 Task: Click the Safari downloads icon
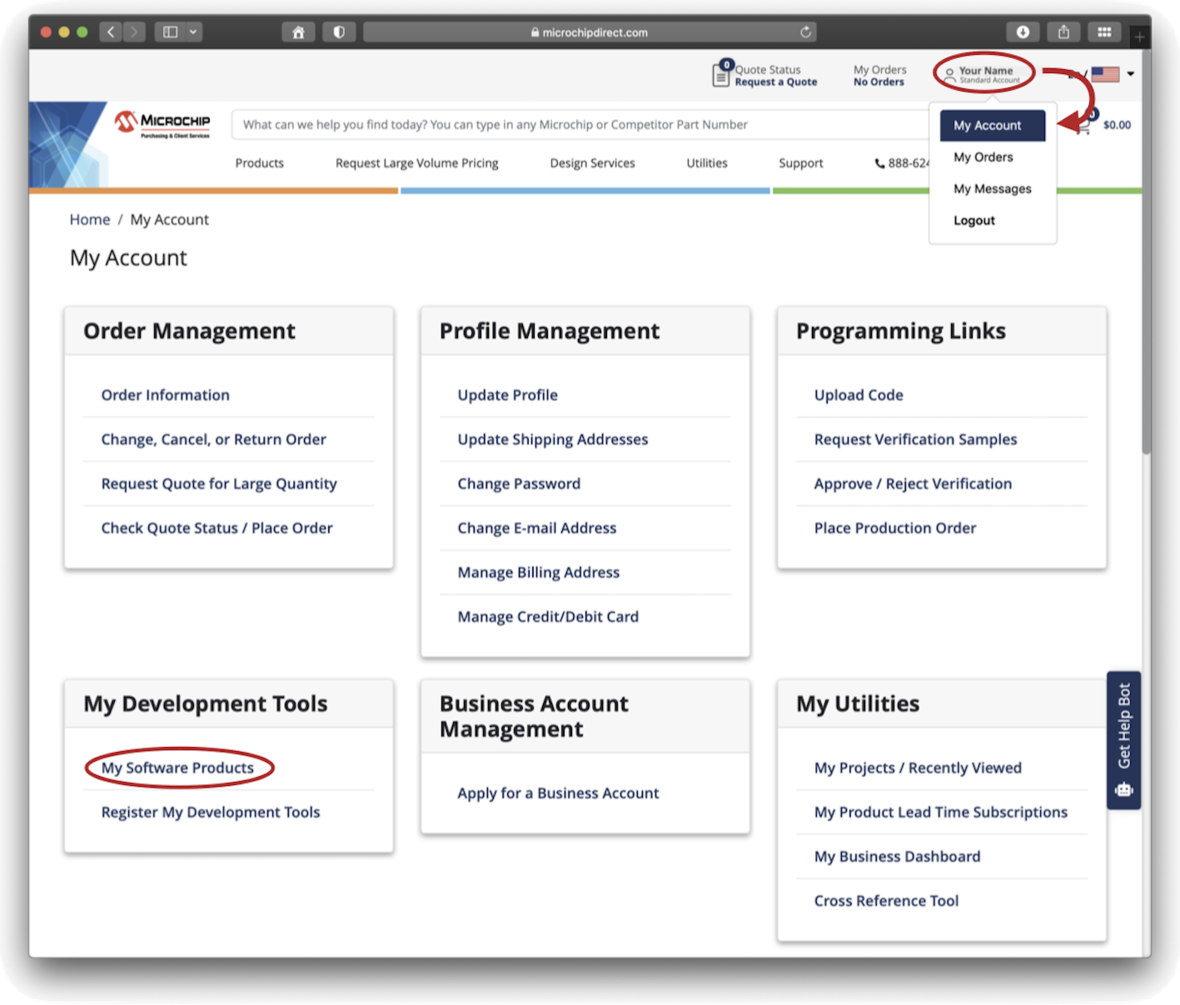coord(1023,32)
